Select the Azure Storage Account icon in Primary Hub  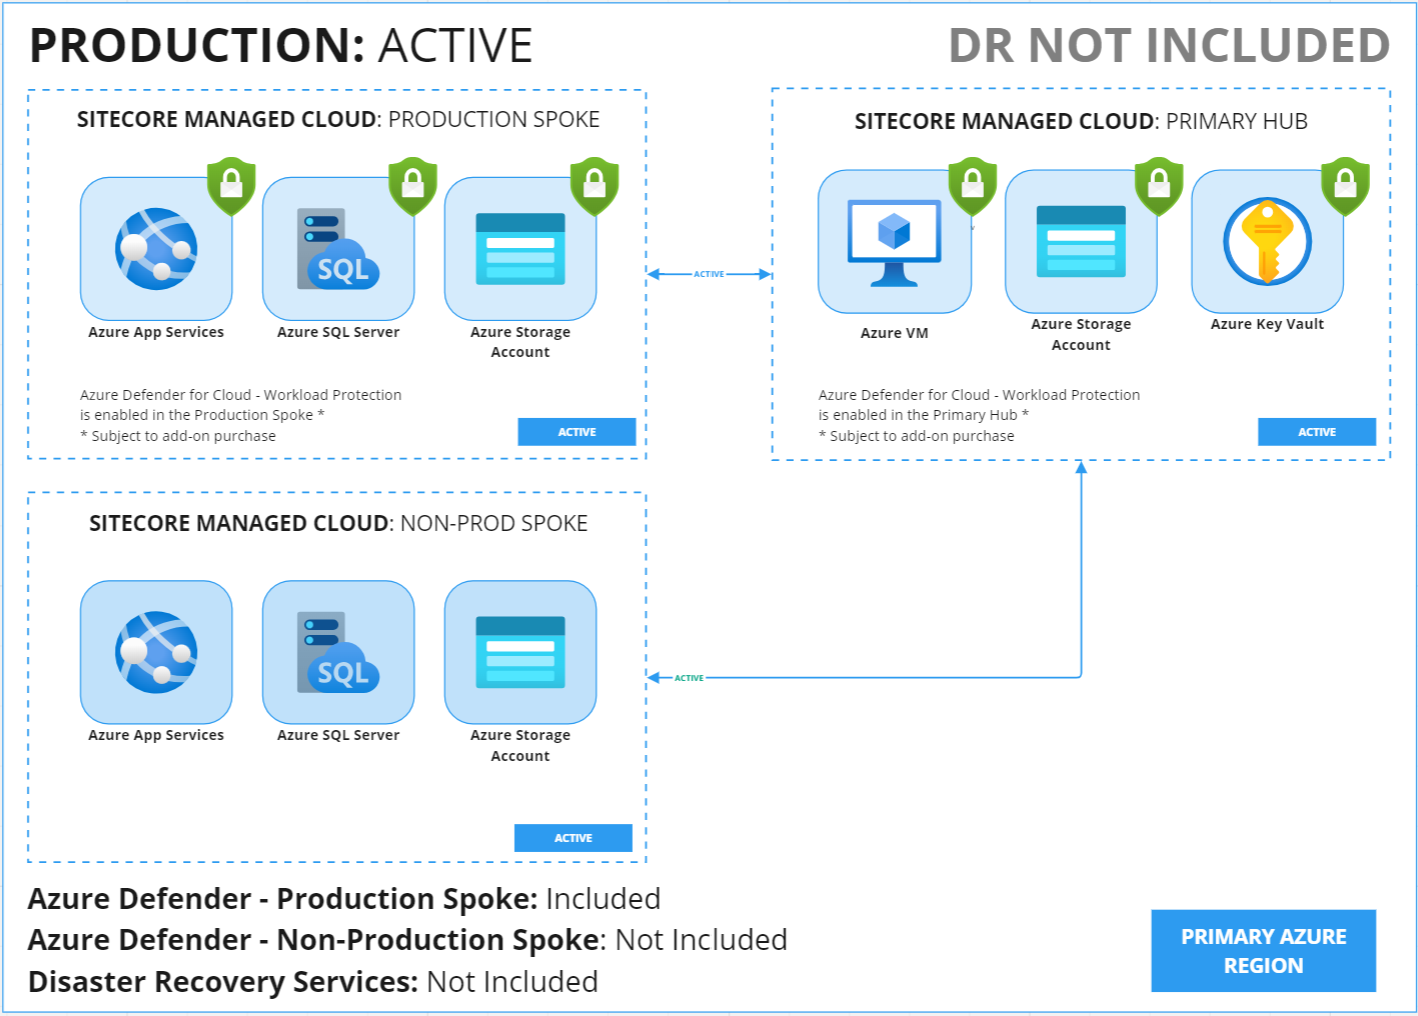point(1081,242)
